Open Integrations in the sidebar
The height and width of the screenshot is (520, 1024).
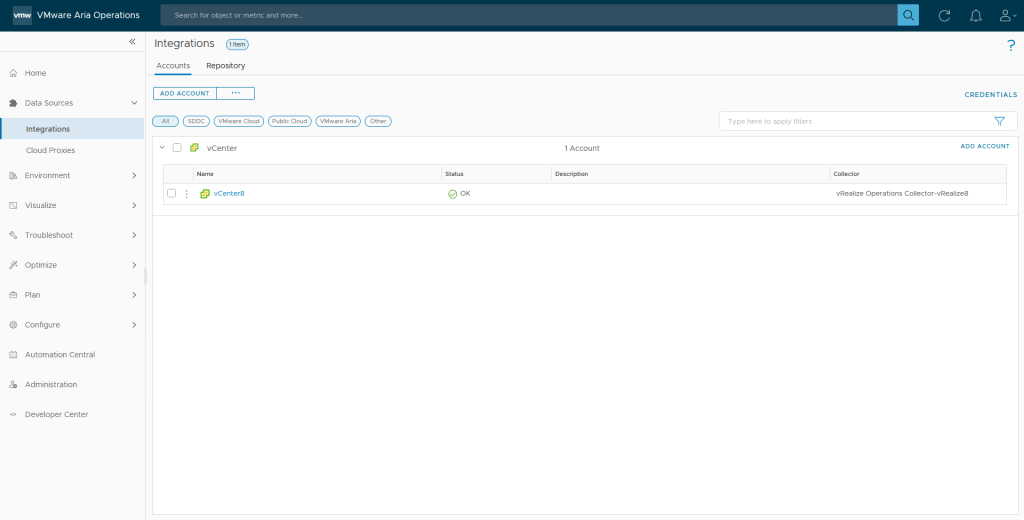tap(72, 129)
